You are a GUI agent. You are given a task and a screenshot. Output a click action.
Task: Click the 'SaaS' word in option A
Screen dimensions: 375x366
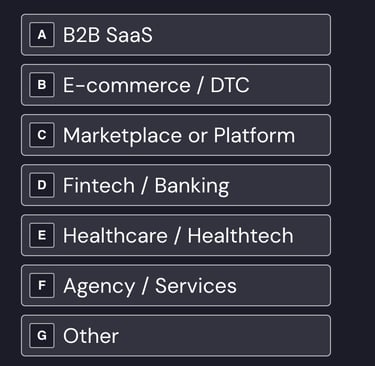pyautogui.click(x=129, y=35)
